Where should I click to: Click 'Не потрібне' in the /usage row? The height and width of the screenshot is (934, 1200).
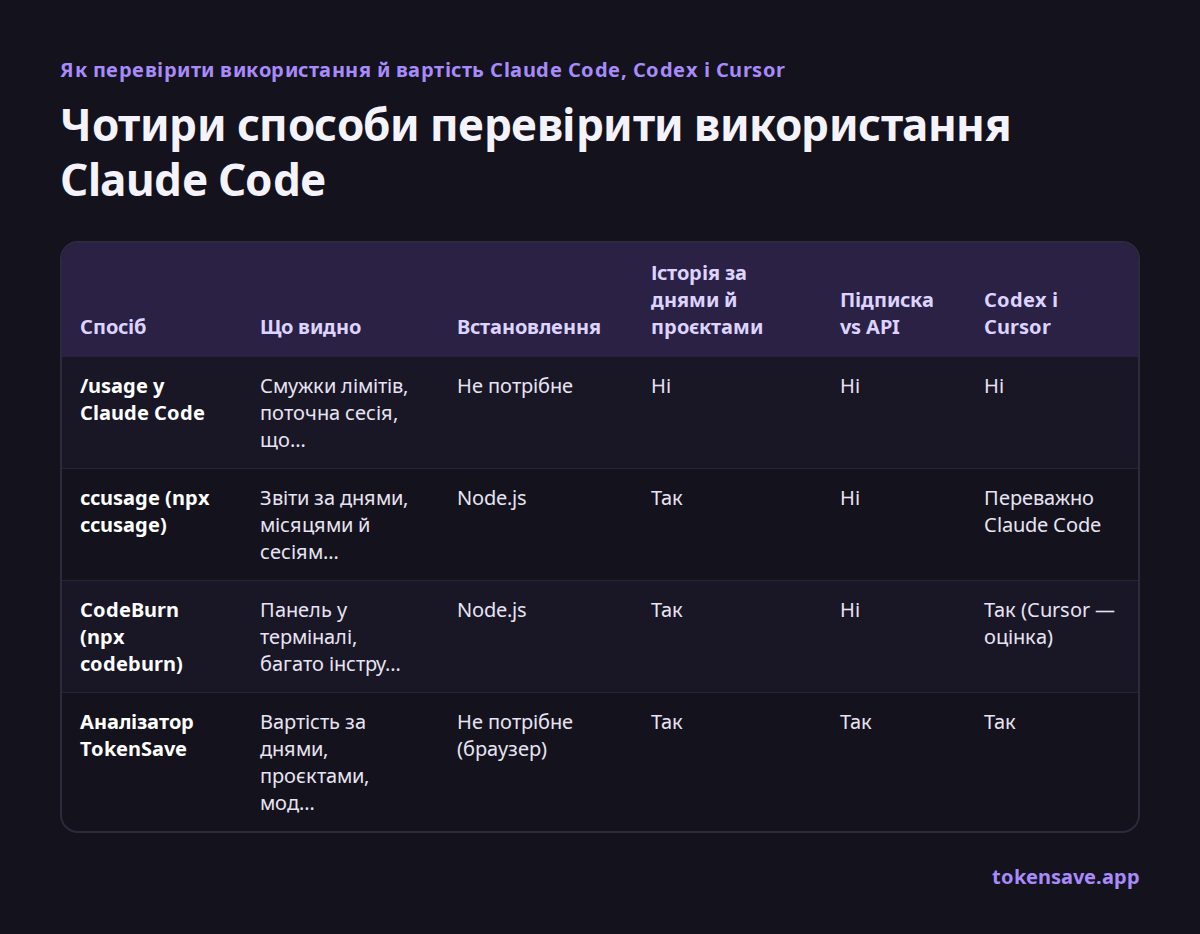pyautogui.click(x=515, y=386)
